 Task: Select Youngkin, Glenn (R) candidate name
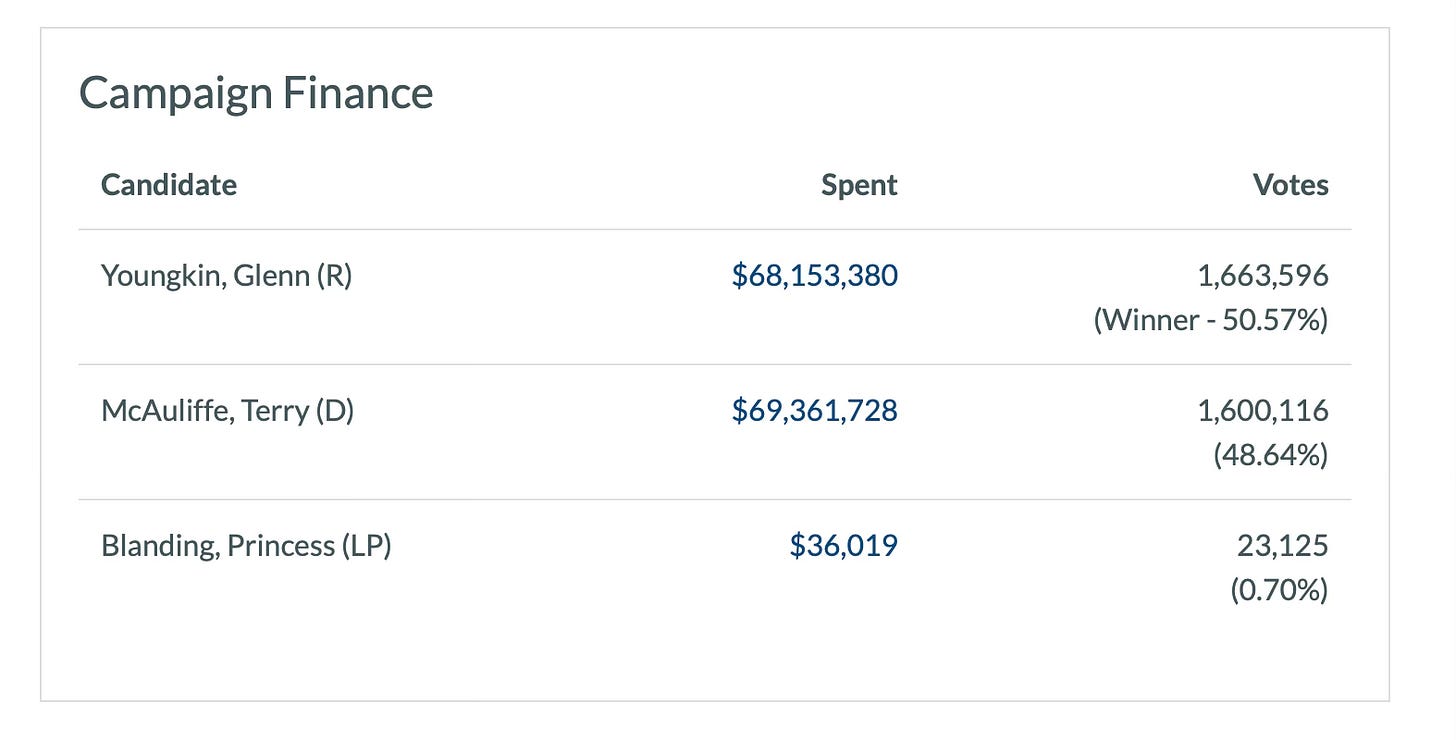pyautogui.click(x=227, y=275)
